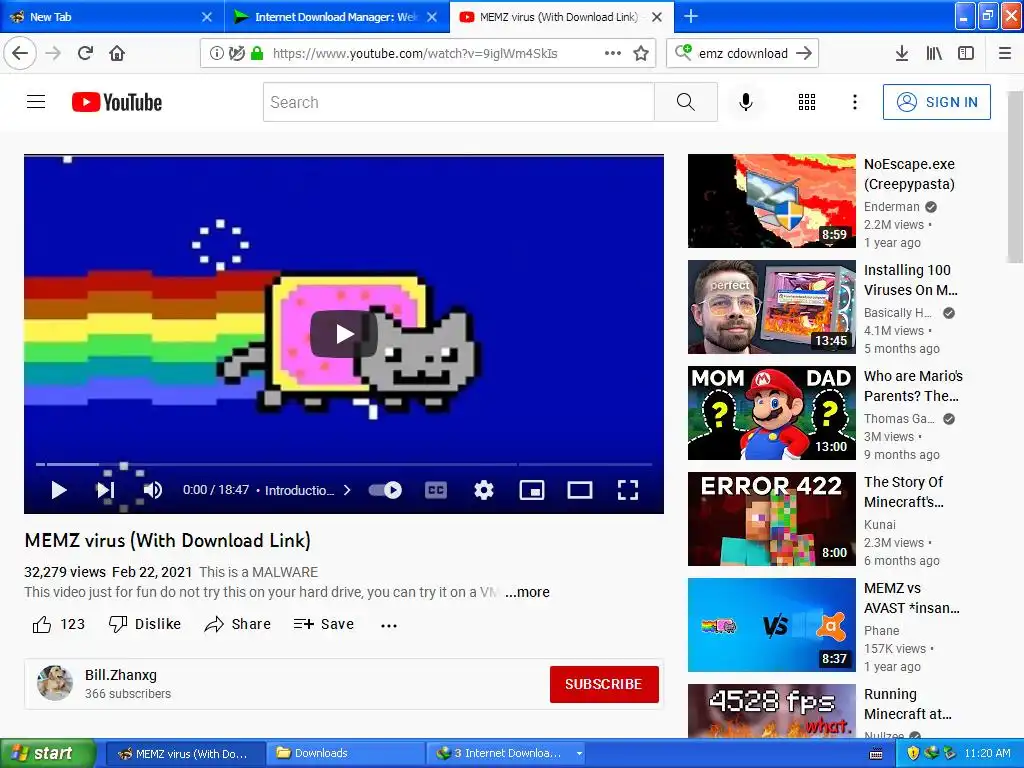
Task: Open Firefox downloads panel
Action: coord(901,53)
